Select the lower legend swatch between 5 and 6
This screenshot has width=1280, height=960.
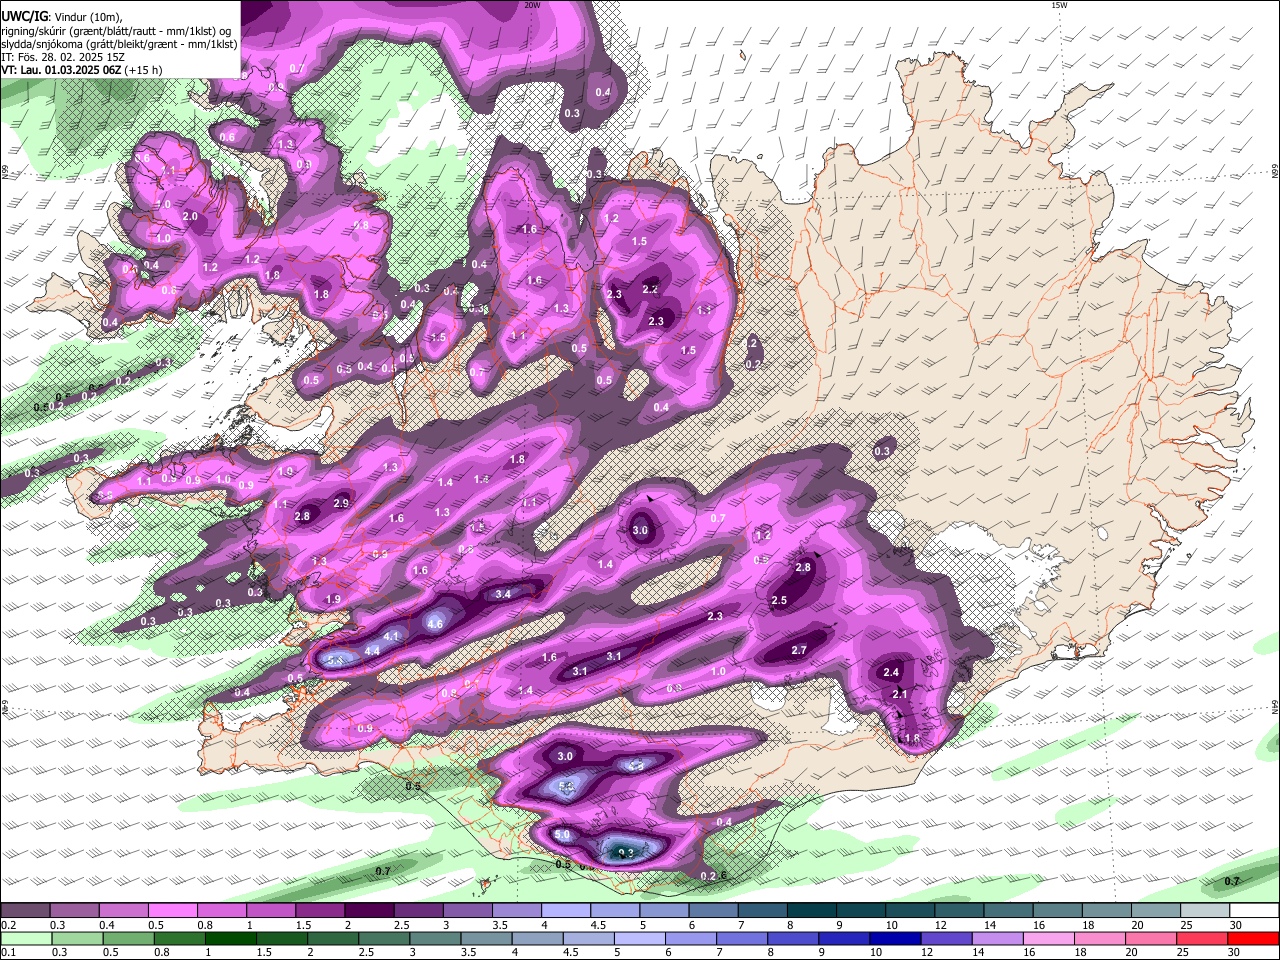click(640, 938)
